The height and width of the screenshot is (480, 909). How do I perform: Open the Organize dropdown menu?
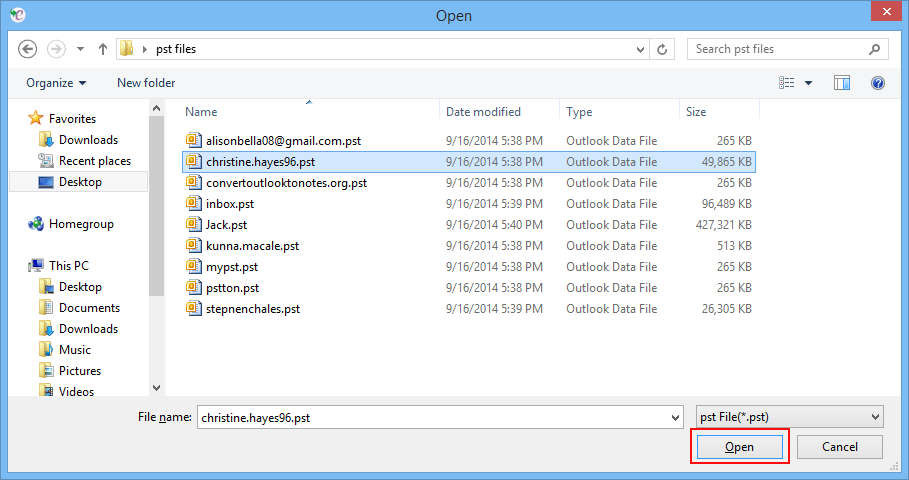[x=56, y=83]
